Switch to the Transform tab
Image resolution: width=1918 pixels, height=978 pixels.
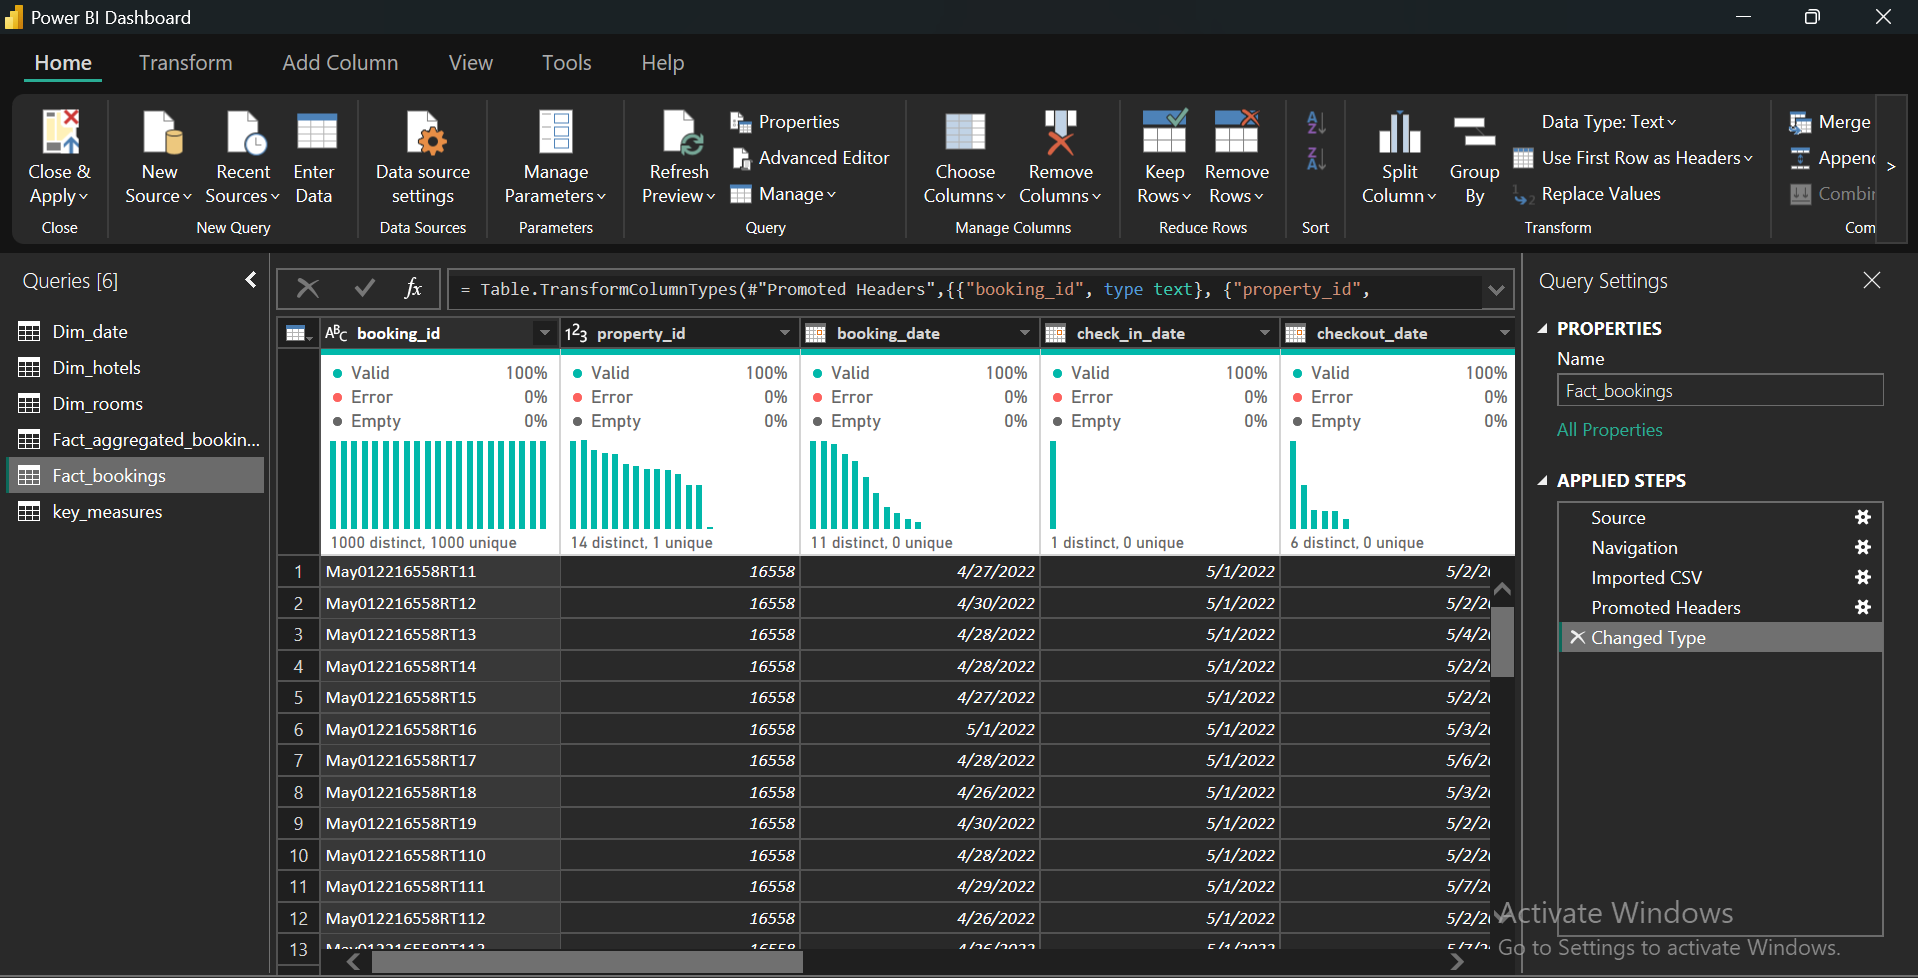(186, 63)
